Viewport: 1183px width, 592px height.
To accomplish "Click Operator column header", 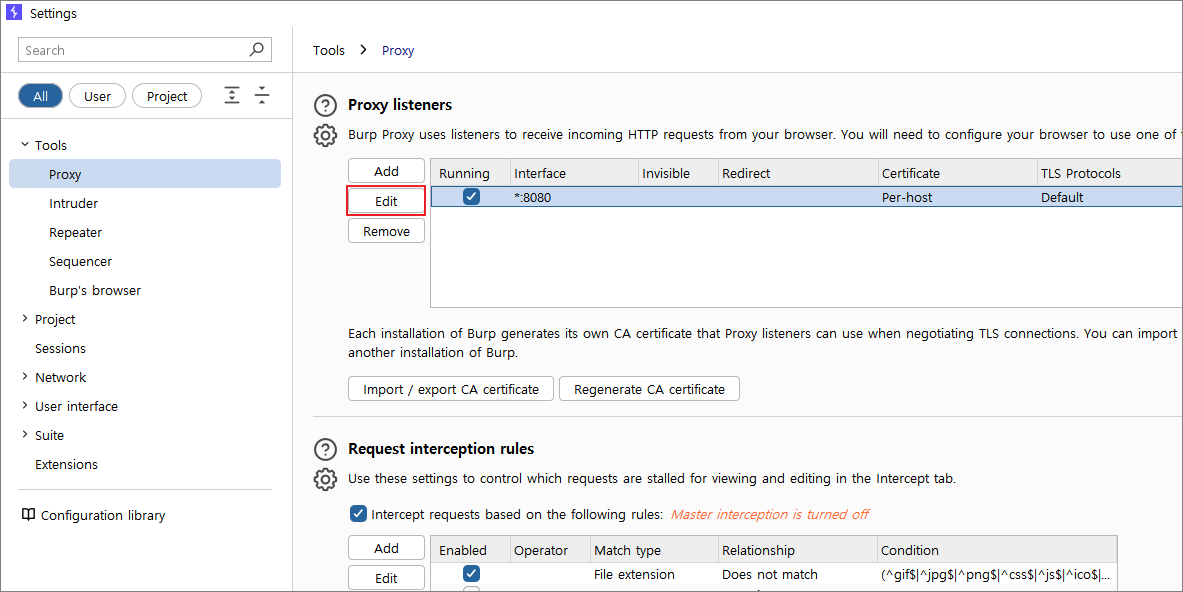I will [x=550, y=550].
